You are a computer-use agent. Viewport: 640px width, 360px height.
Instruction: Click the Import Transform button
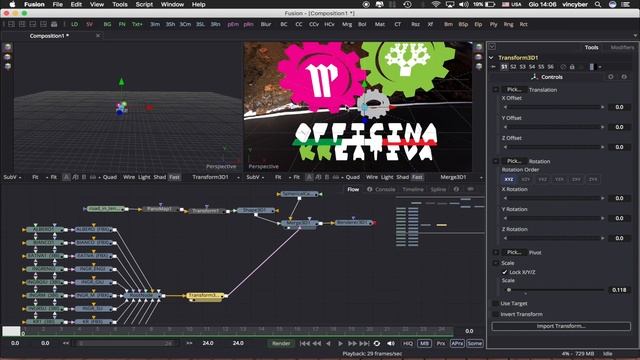pos(561,326)
